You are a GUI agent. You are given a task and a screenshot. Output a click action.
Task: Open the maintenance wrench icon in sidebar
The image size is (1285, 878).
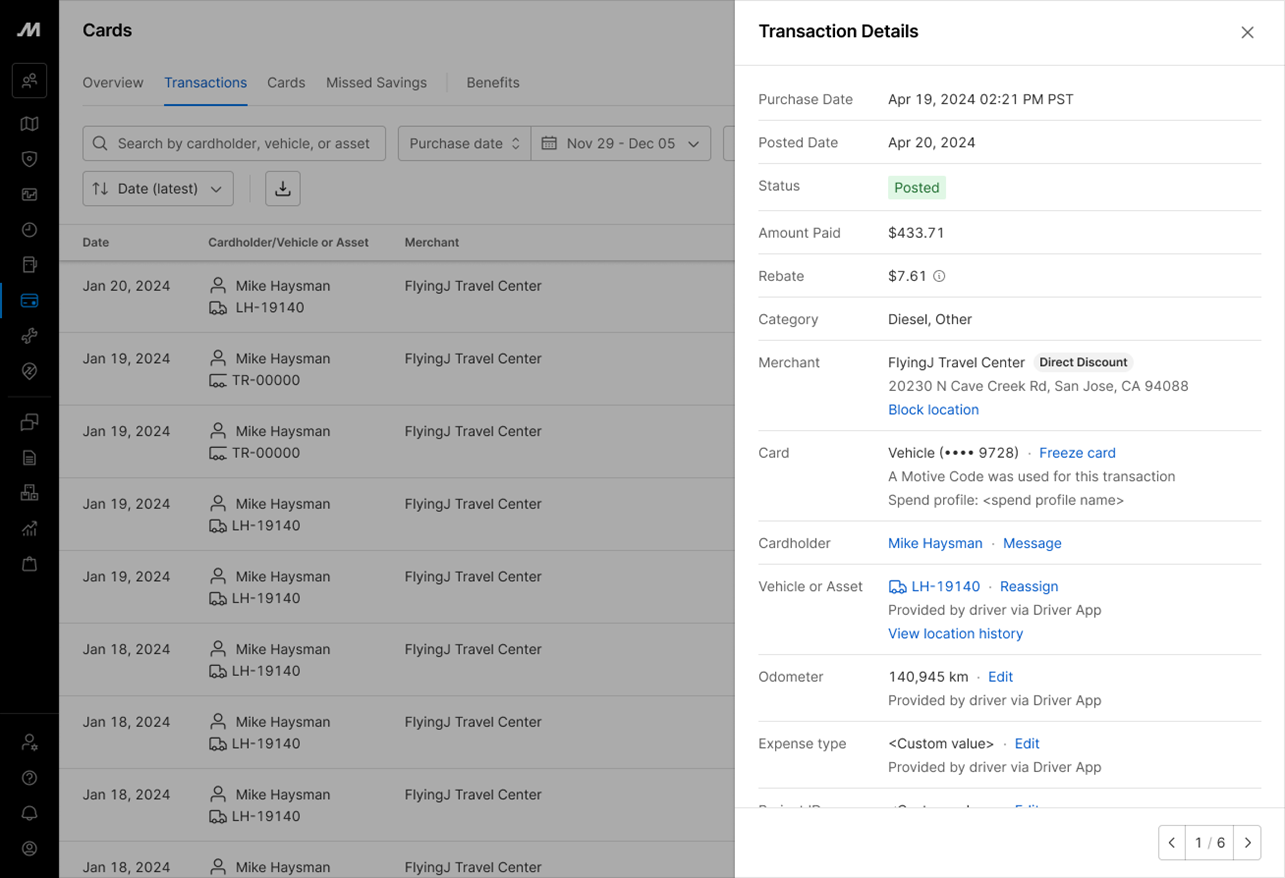tap(29, 336)
